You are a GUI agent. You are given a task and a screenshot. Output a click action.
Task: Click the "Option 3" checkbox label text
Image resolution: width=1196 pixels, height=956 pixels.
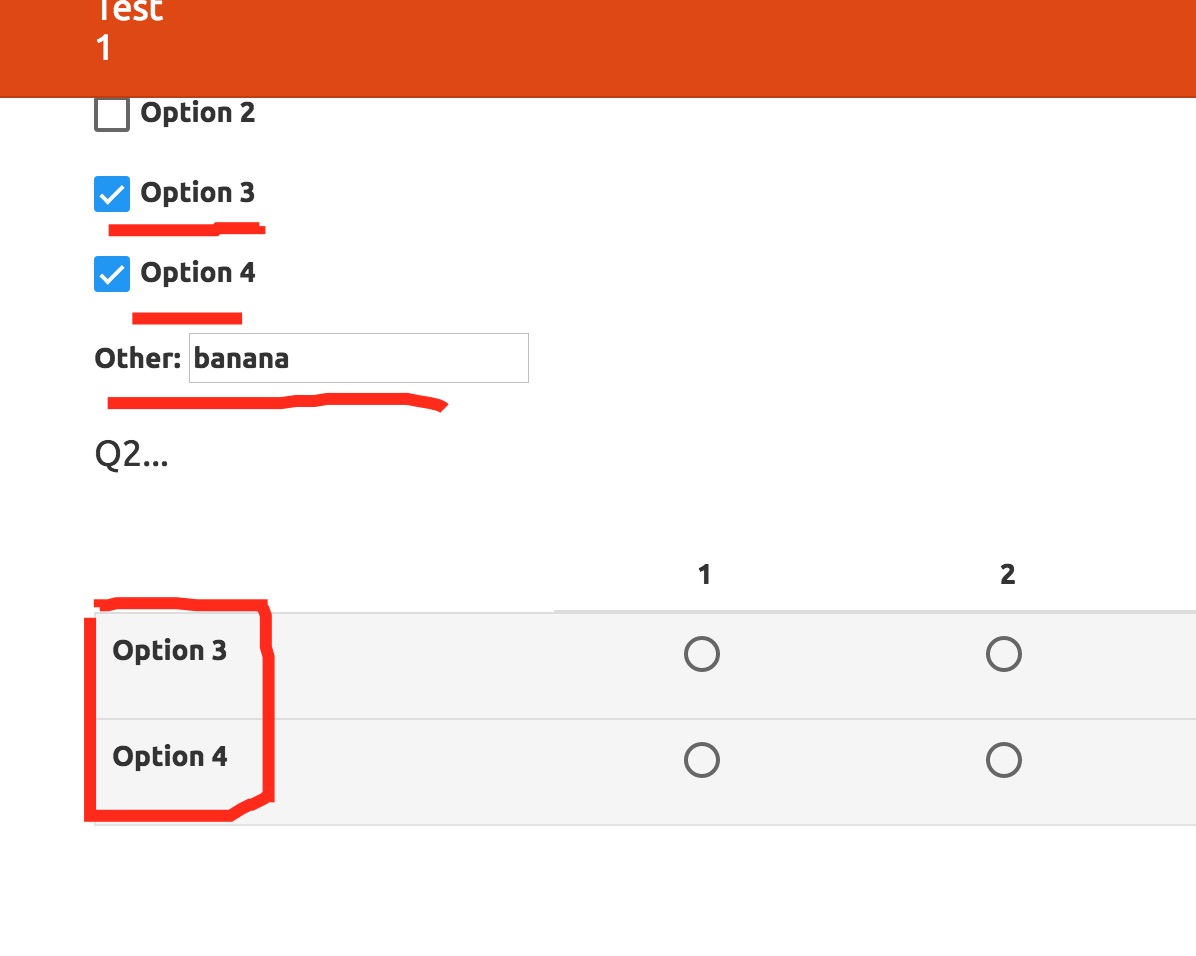coord(198,193)
